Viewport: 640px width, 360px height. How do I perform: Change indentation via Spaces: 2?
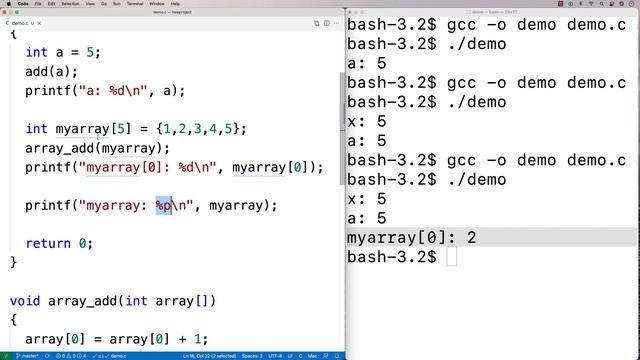[252, 356]
